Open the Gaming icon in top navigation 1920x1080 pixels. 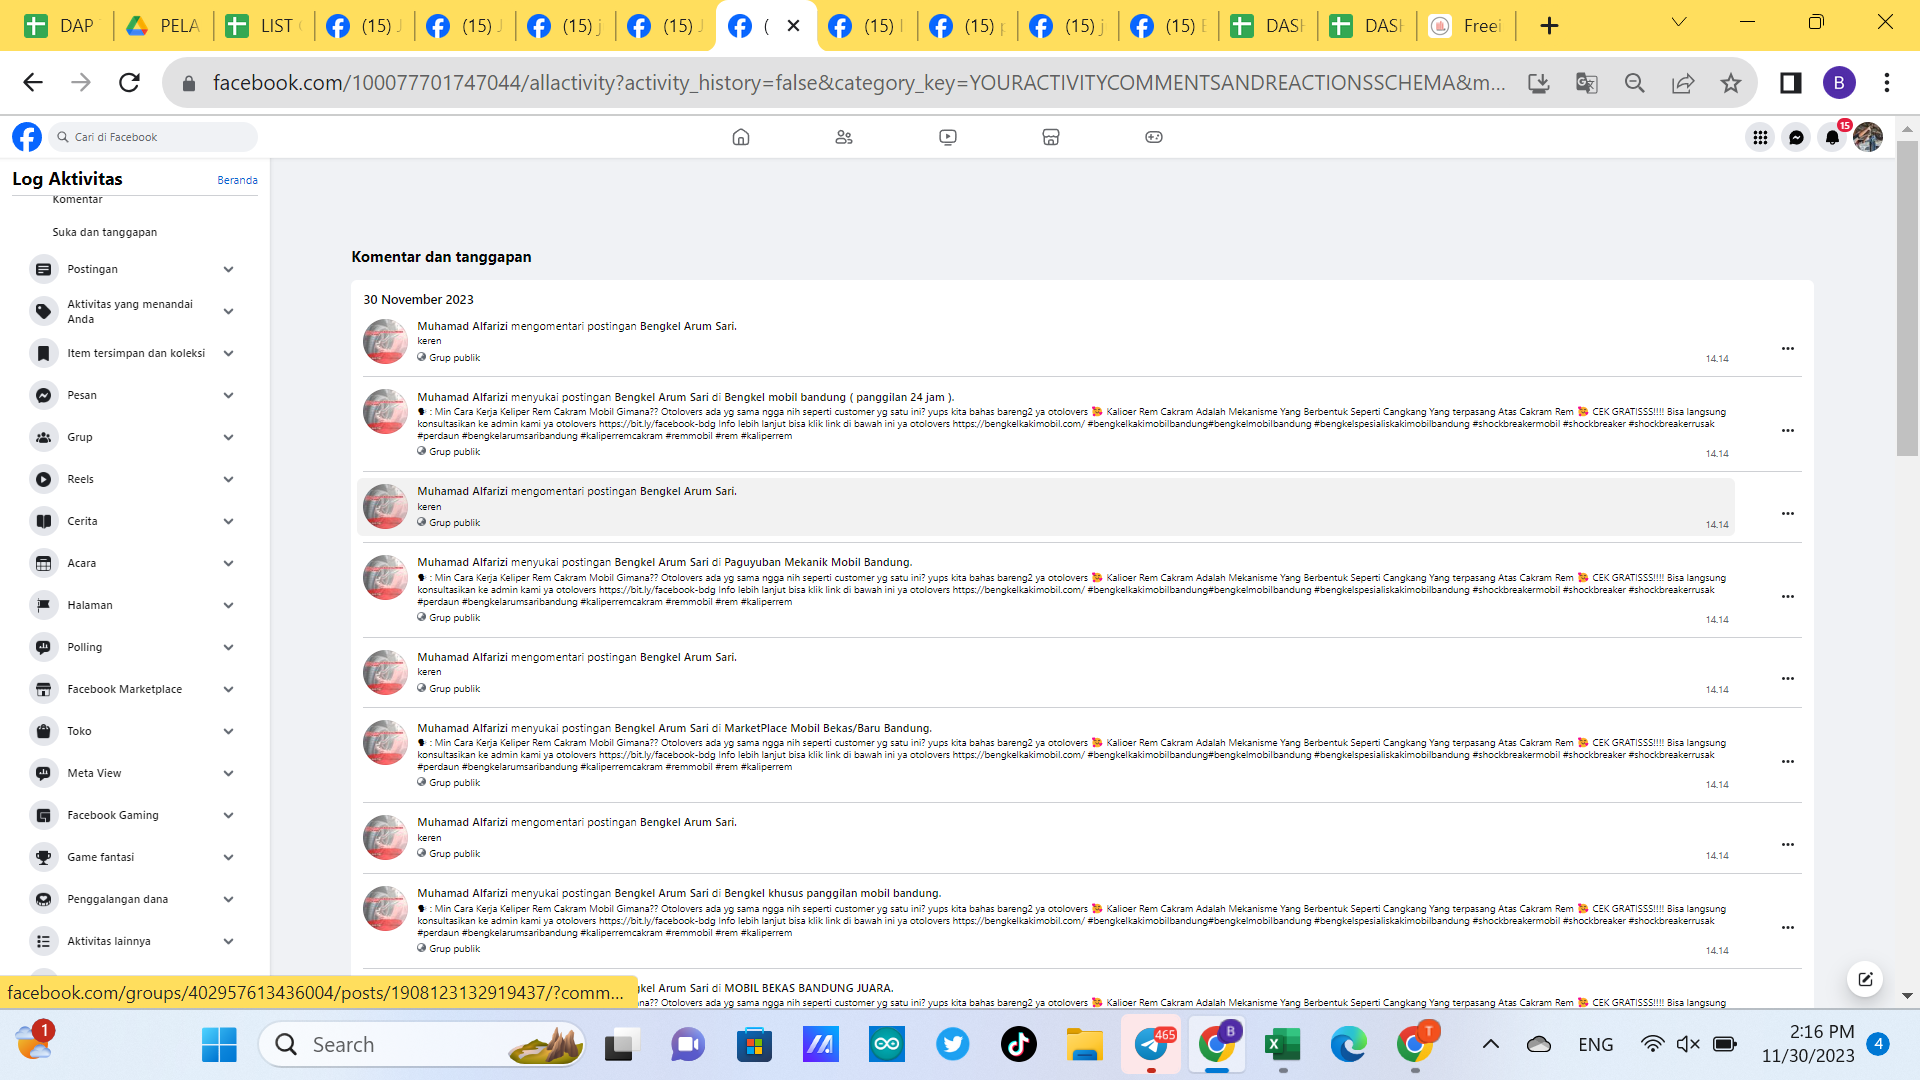1153,137
